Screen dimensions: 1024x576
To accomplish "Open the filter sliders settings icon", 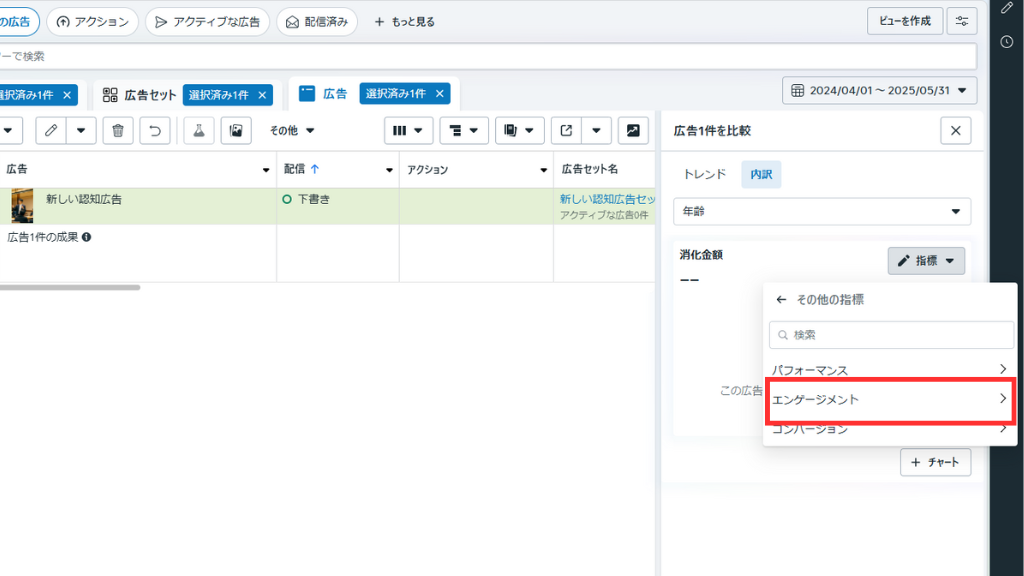I will (x=962, y=21).
